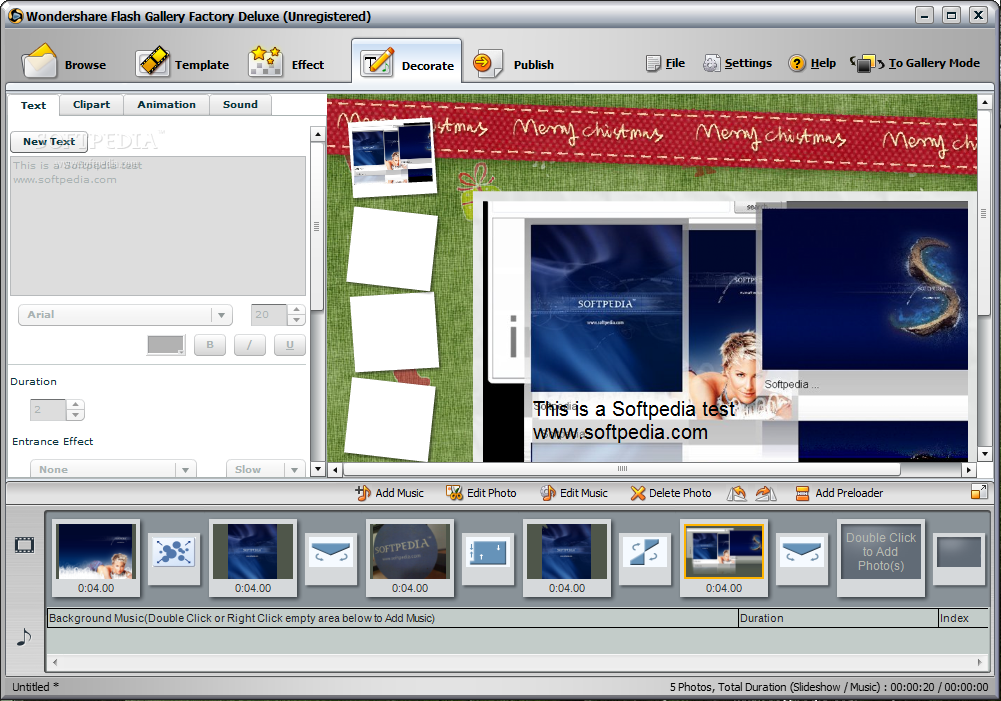This screenshot has height=701, width=1001.
Task: Open the Template step
Action: (182, 63)
